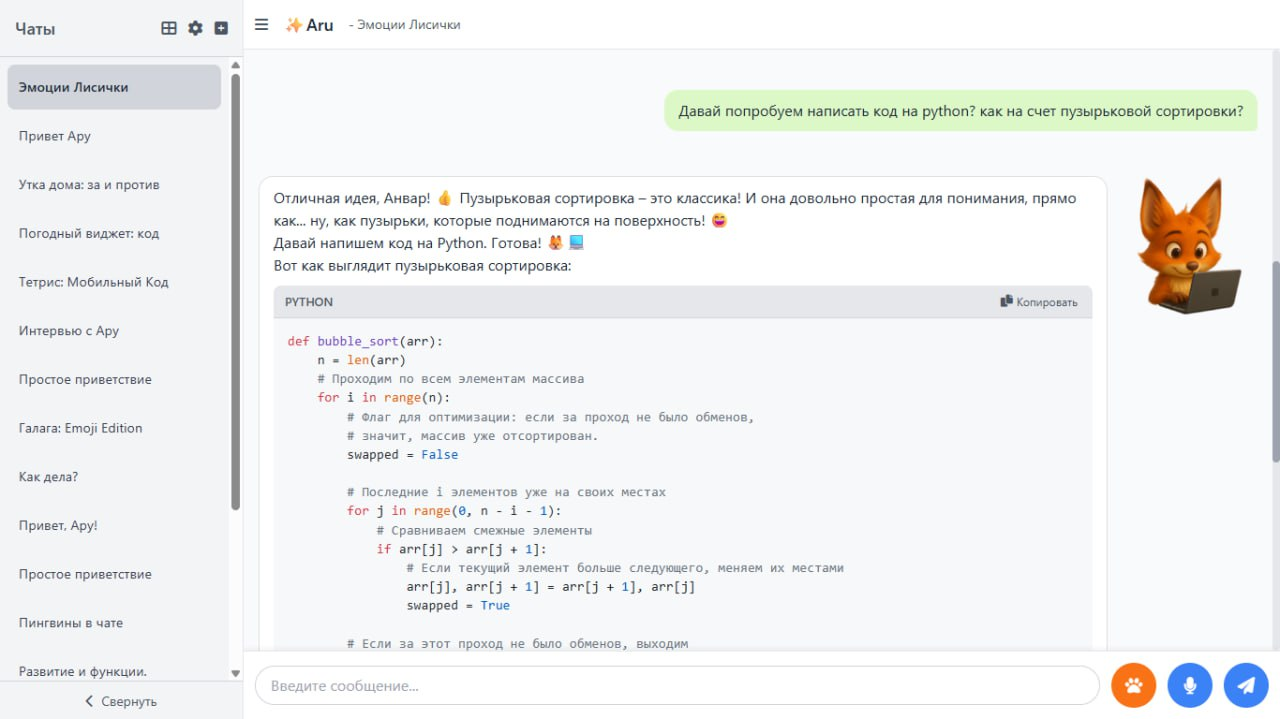Create new chat with plus icon

tap(221, 29)
